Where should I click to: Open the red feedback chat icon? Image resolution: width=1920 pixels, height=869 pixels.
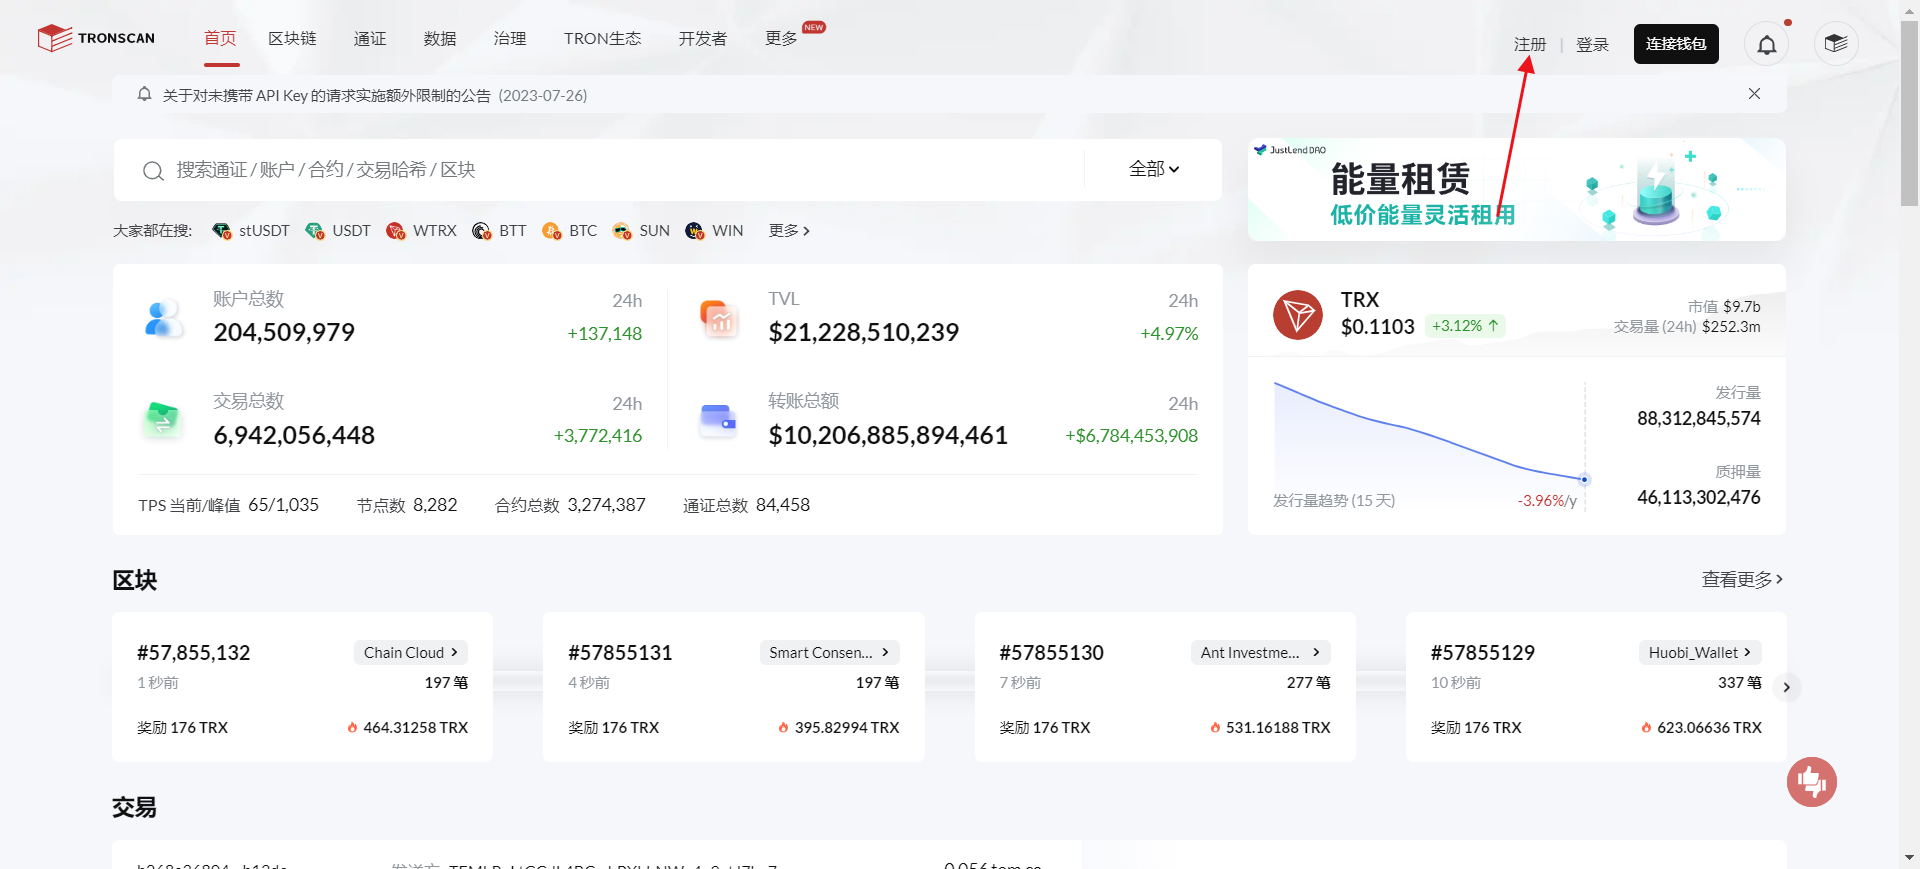(x=1811, y=782)
